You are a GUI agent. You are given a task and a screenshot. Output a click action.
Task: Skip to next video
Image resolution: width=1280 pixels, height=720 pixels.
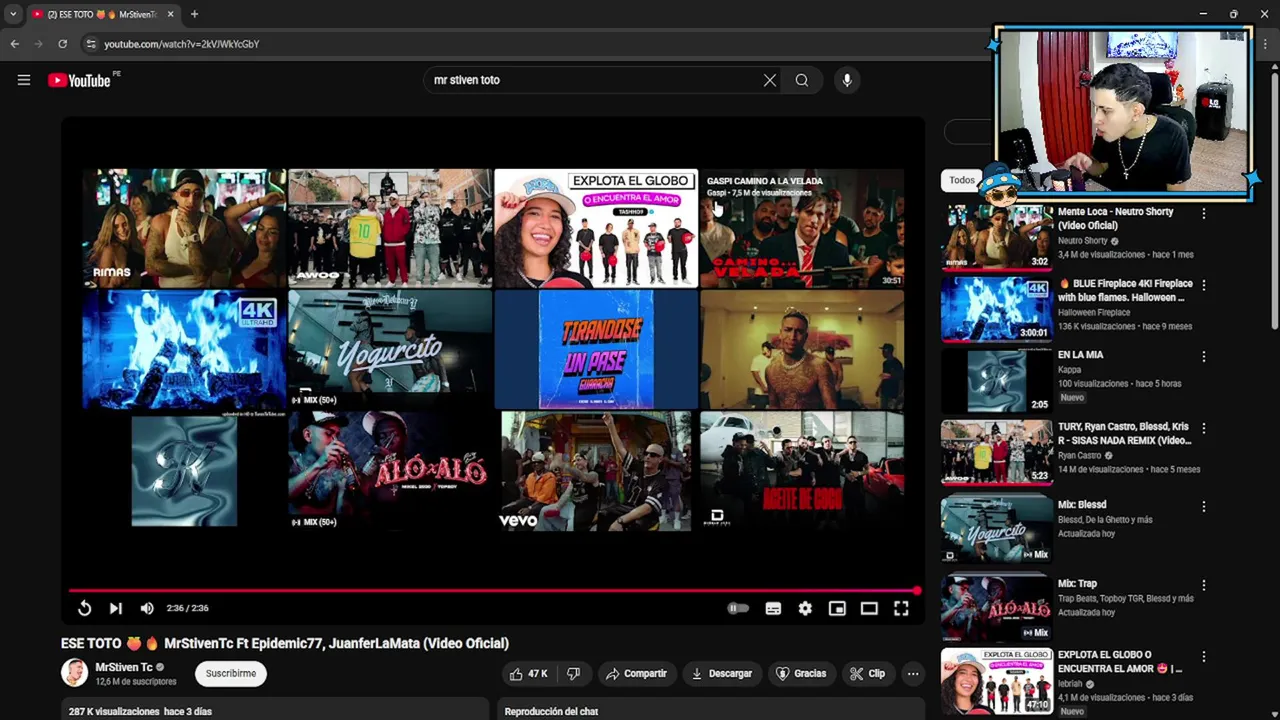116,608
